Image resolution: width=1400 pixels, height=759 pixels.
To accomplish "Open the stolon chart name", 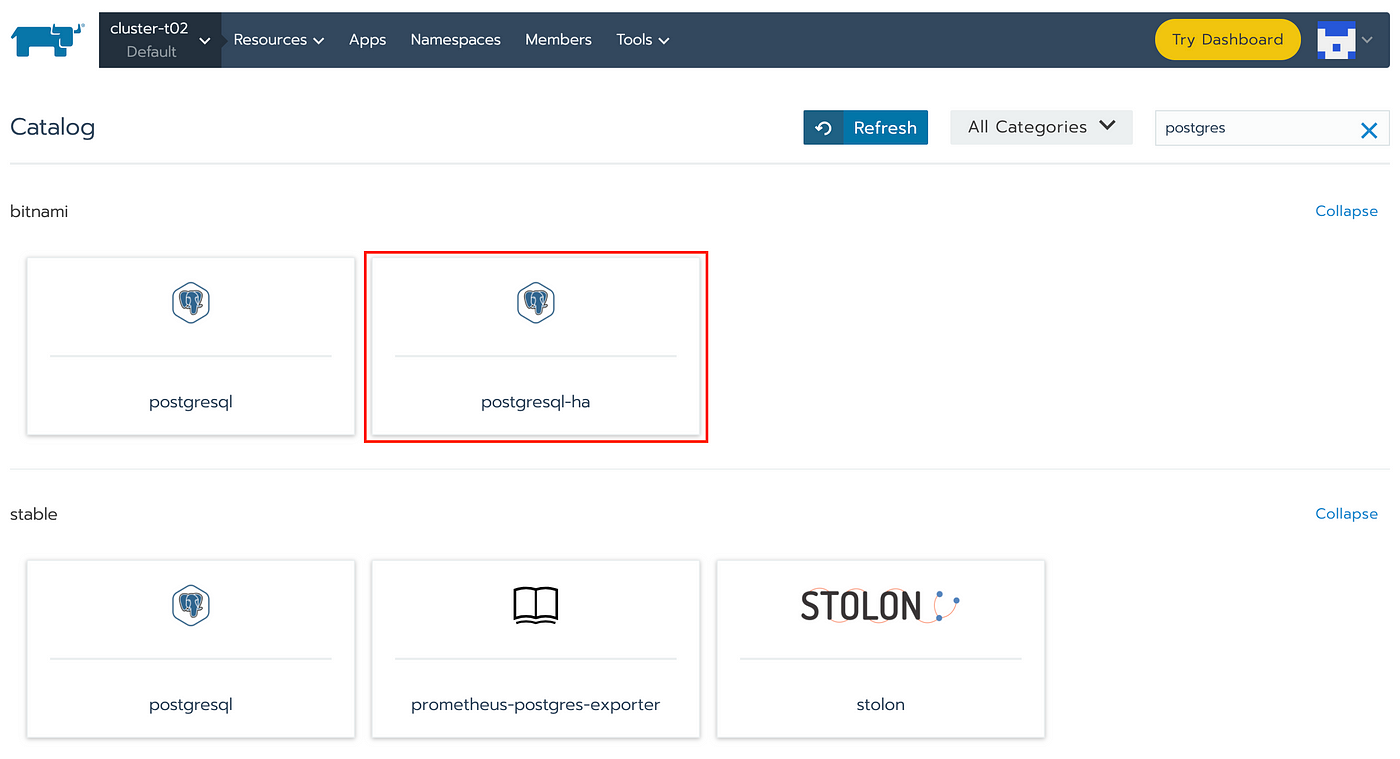I will [x=880, y=705].
